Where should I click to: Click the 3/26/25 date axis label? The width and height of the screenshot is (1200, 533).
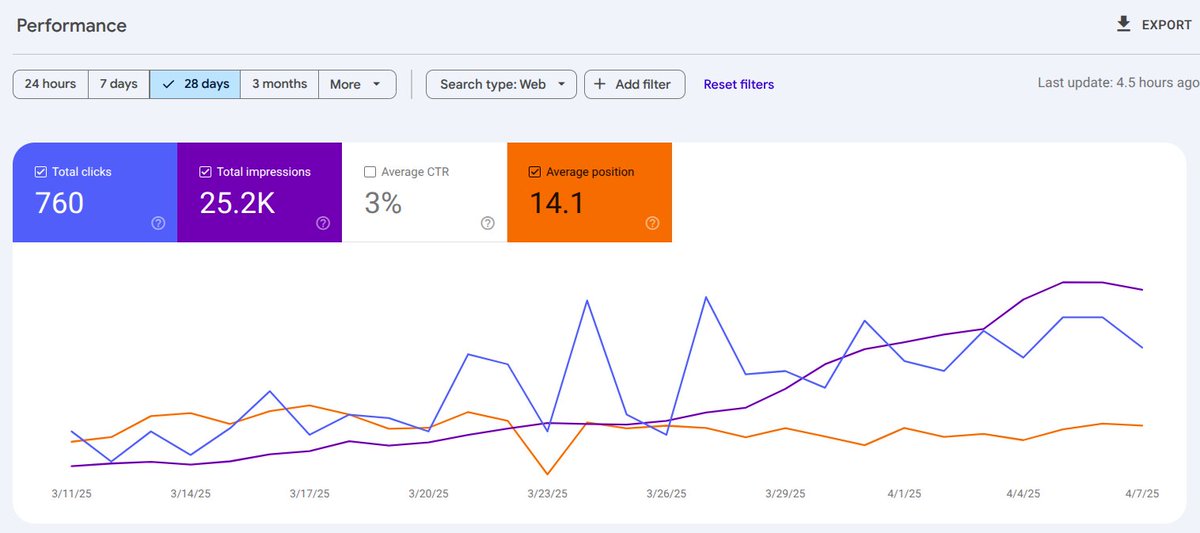coord(666,494)
